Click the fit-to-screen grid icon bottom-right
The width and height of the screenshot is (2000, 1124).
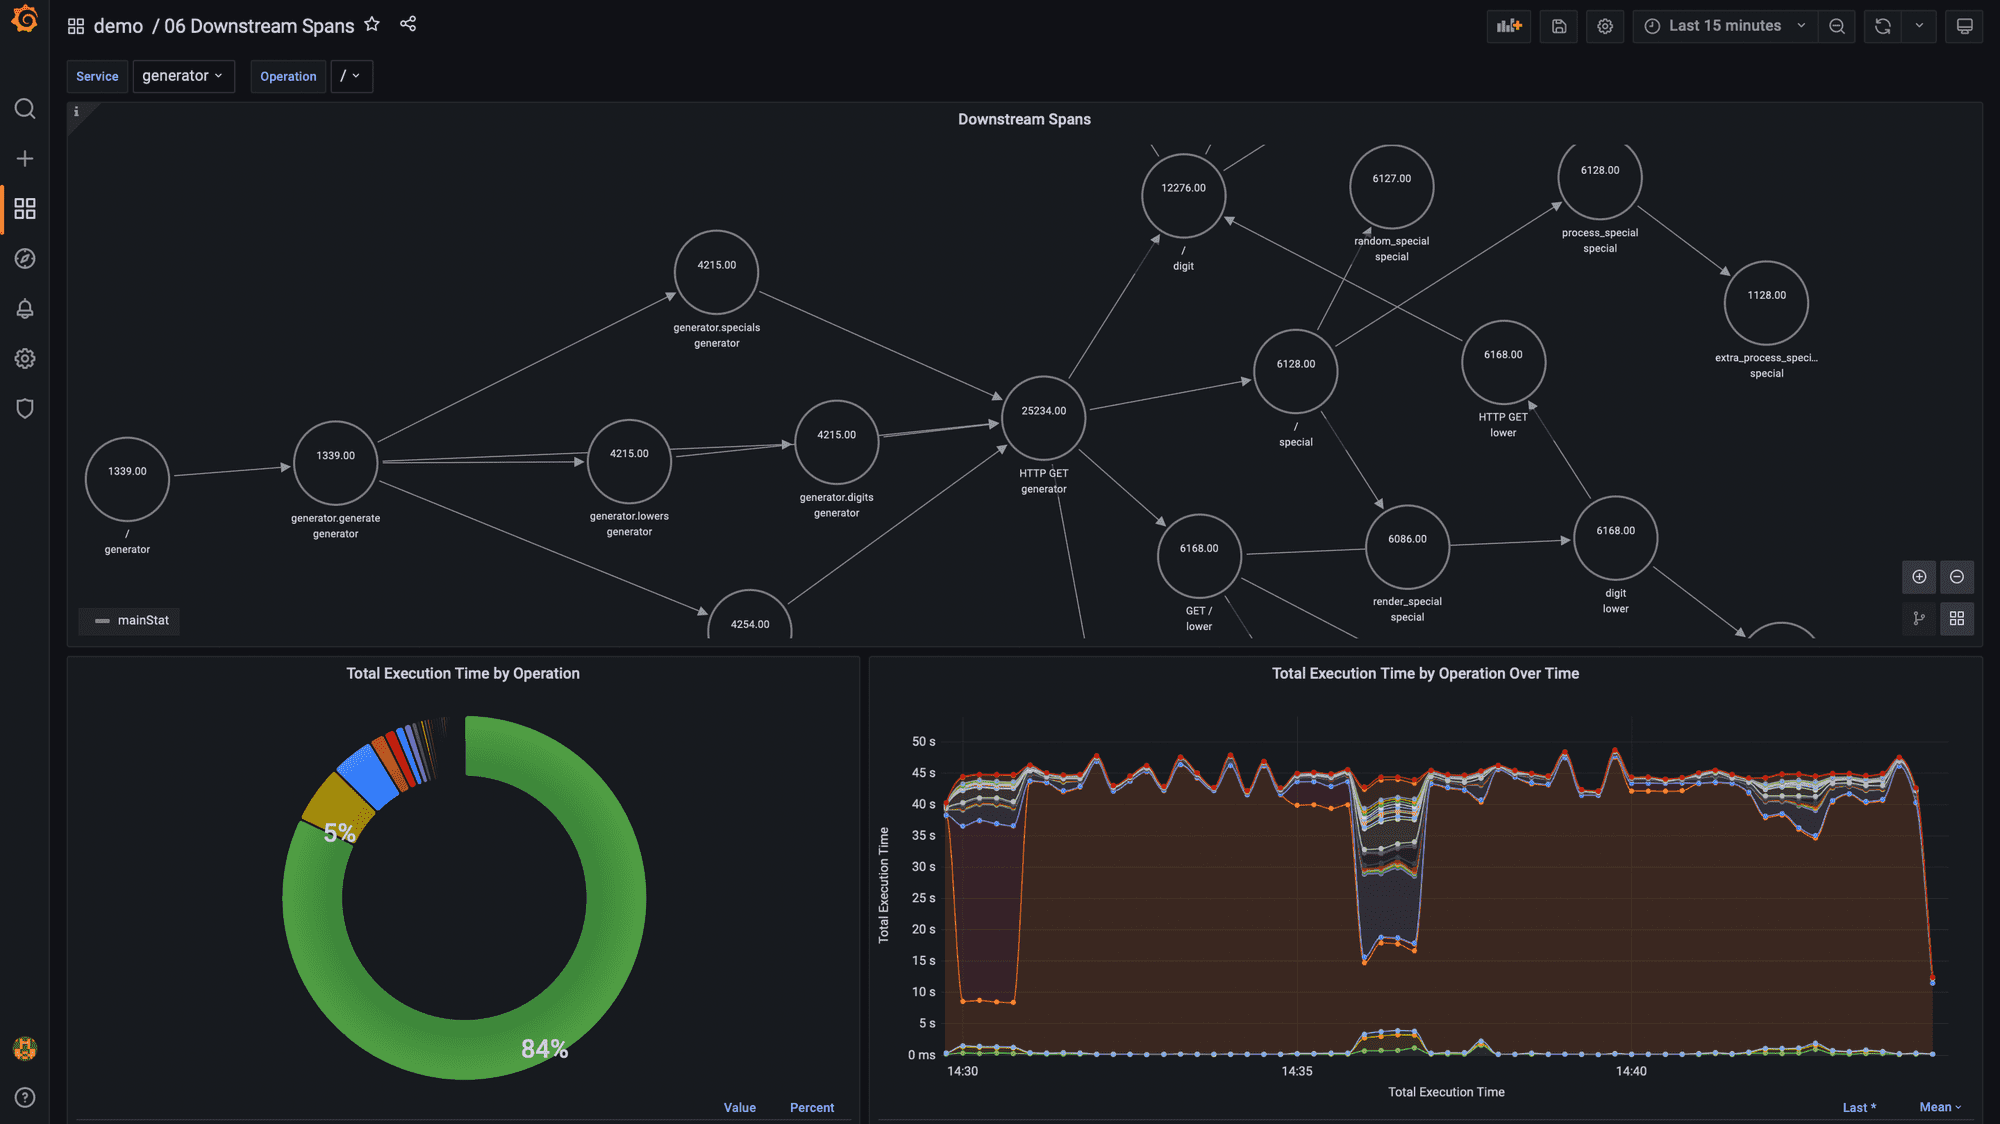point(1957,620)
